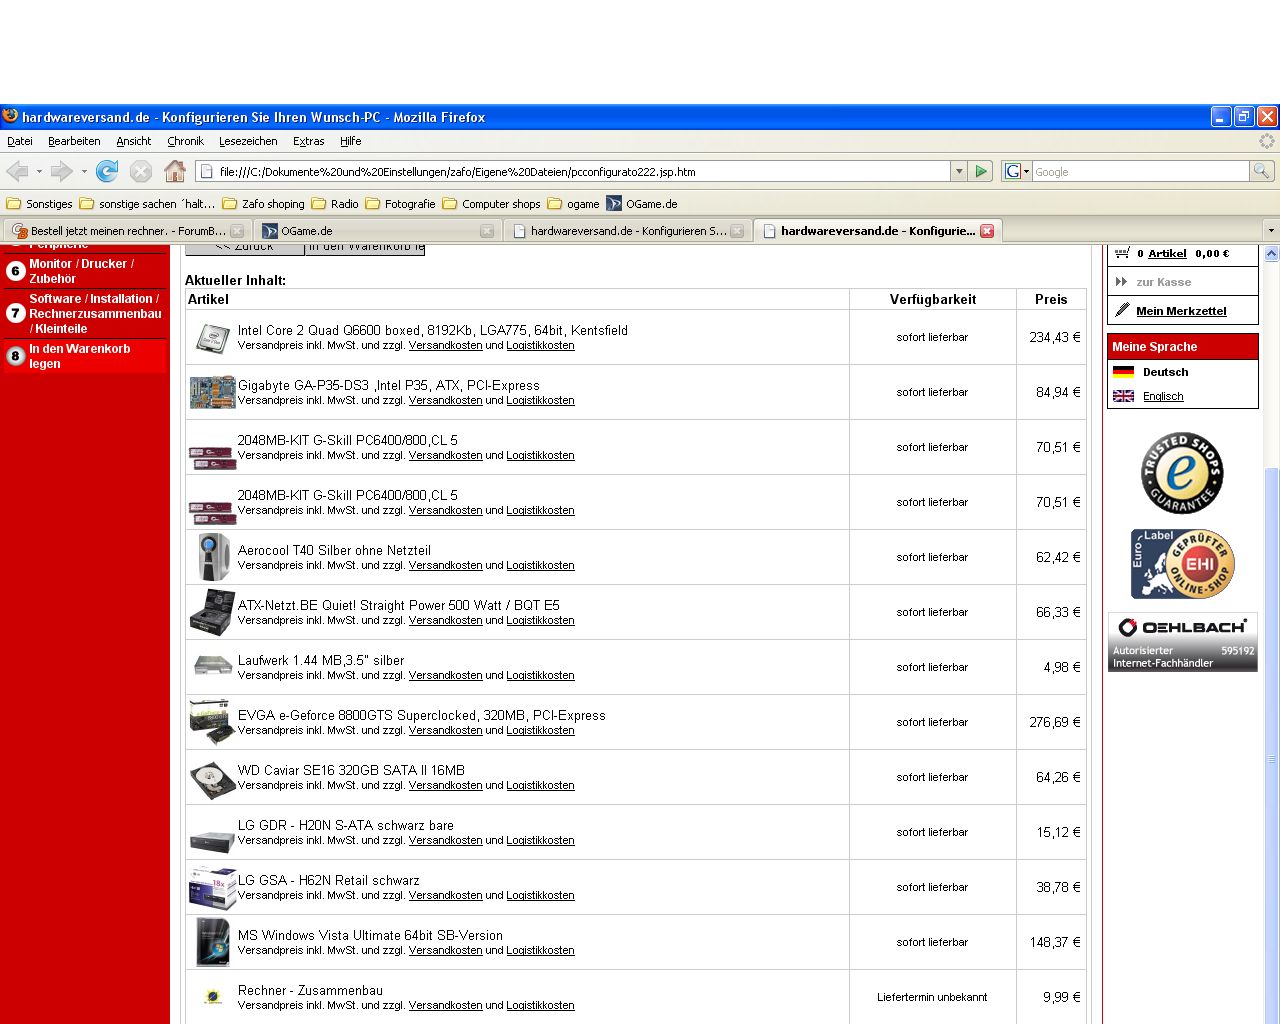Click MS Windows Vista Ultimate box thumbnail

click(212, 942)
